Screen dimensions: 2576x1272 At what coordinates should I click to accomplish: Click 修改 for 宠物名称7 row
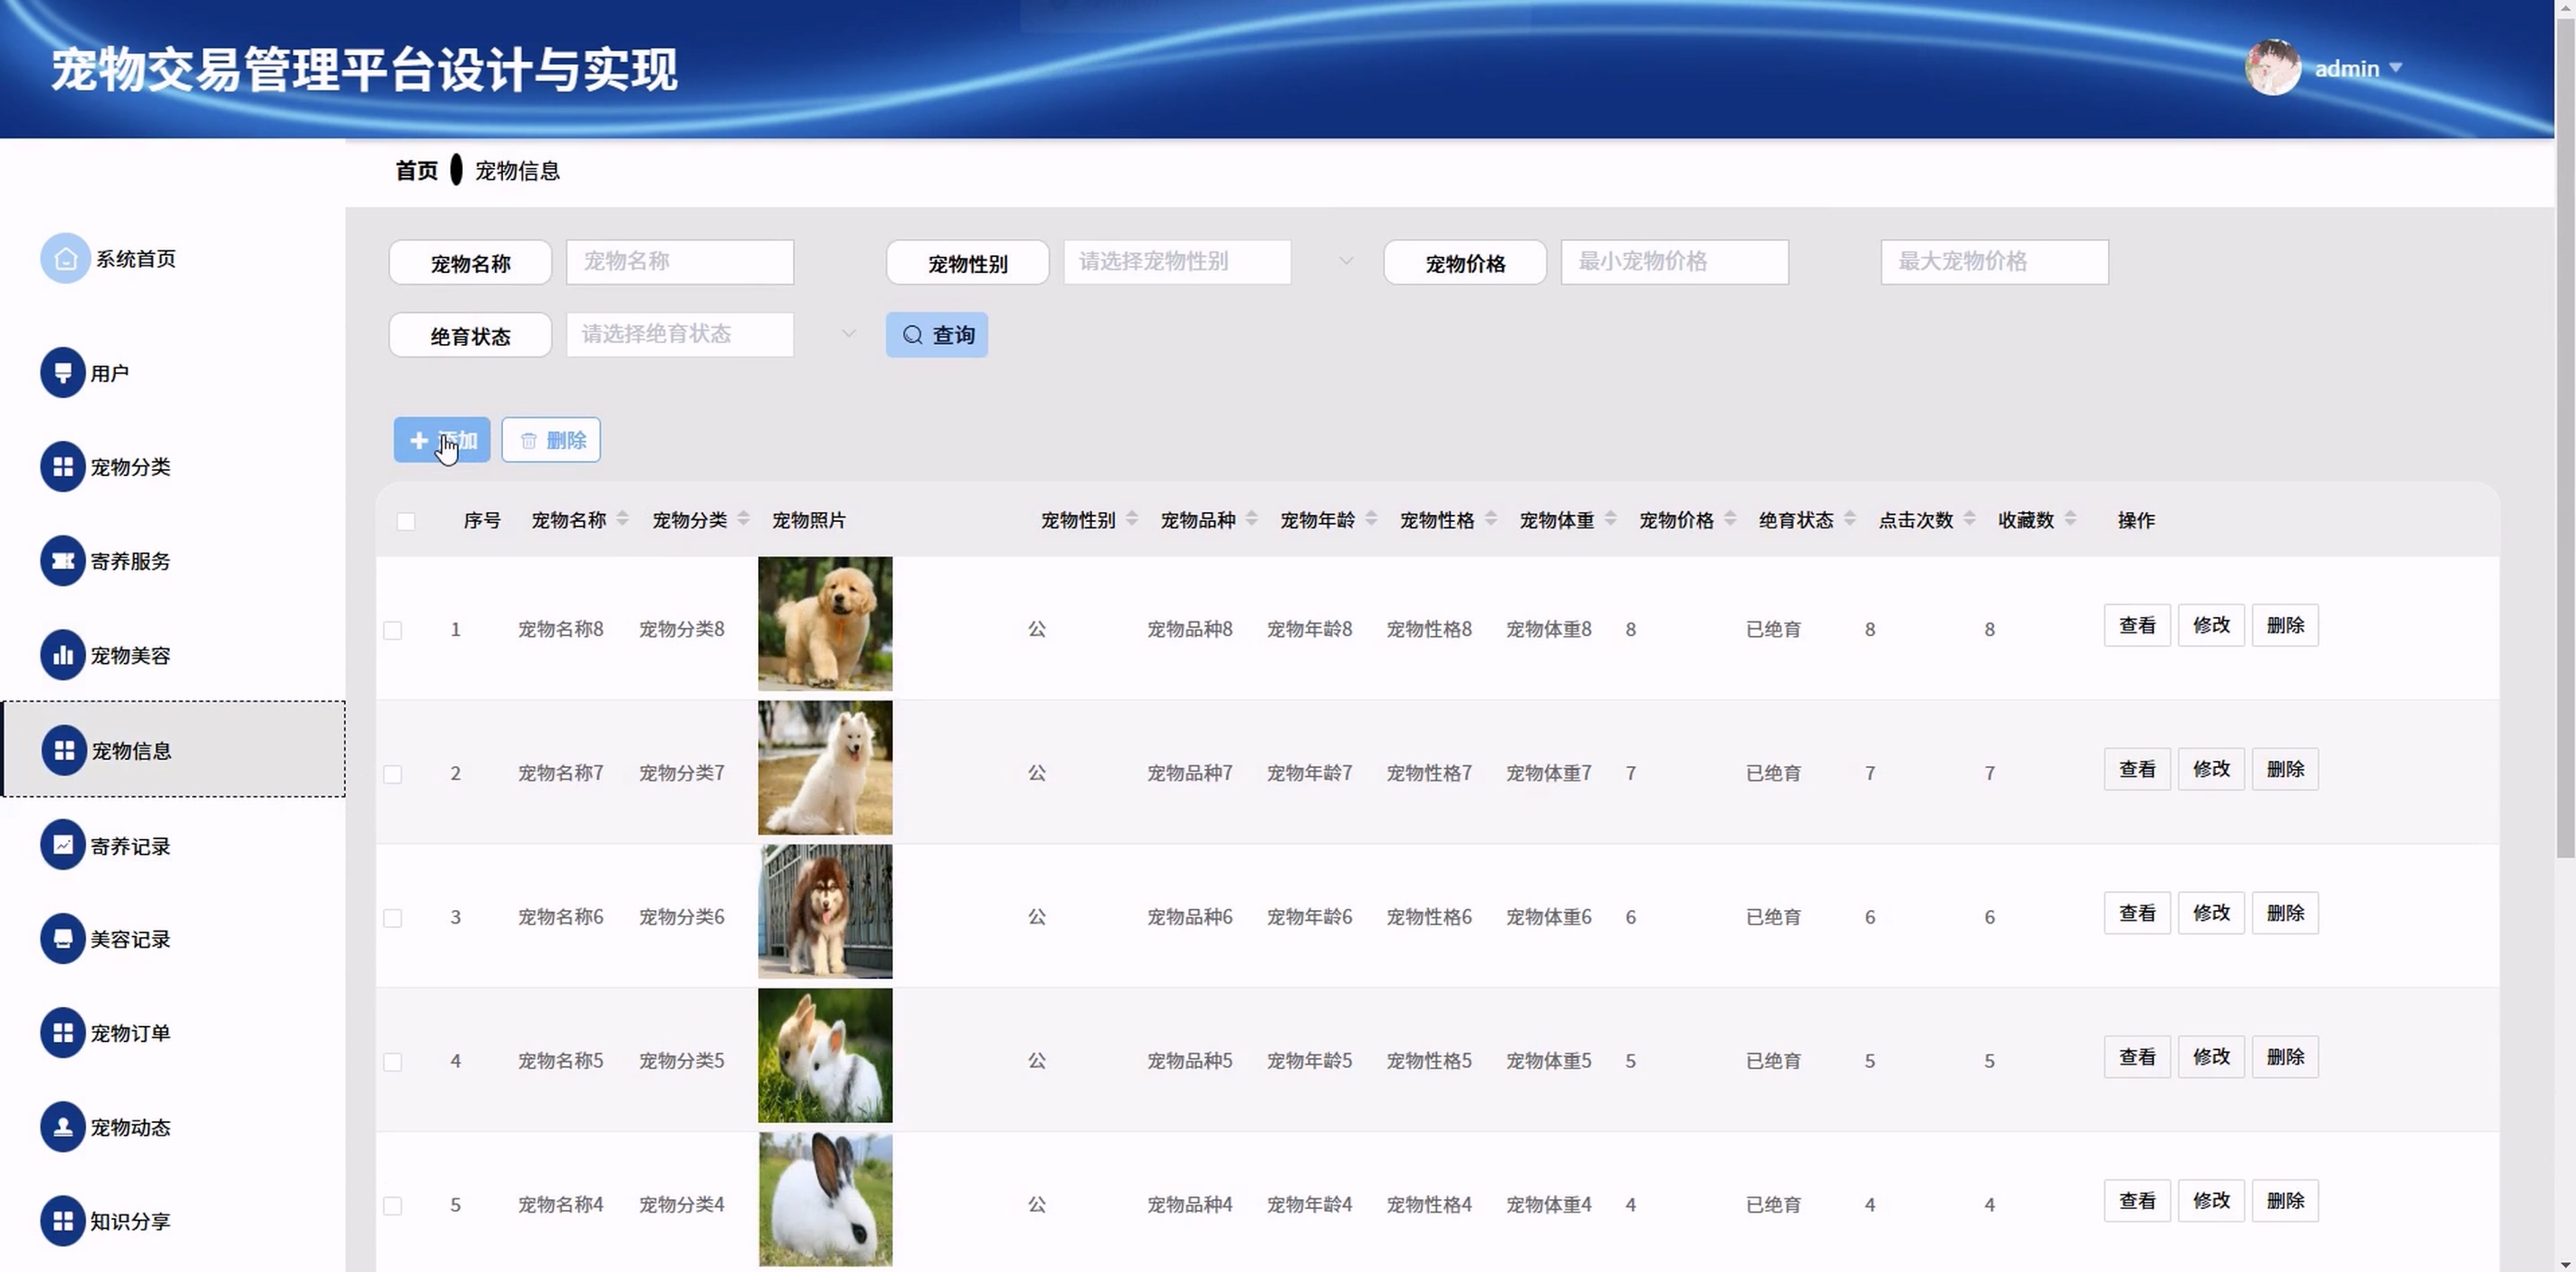[x=2211, y=769]
